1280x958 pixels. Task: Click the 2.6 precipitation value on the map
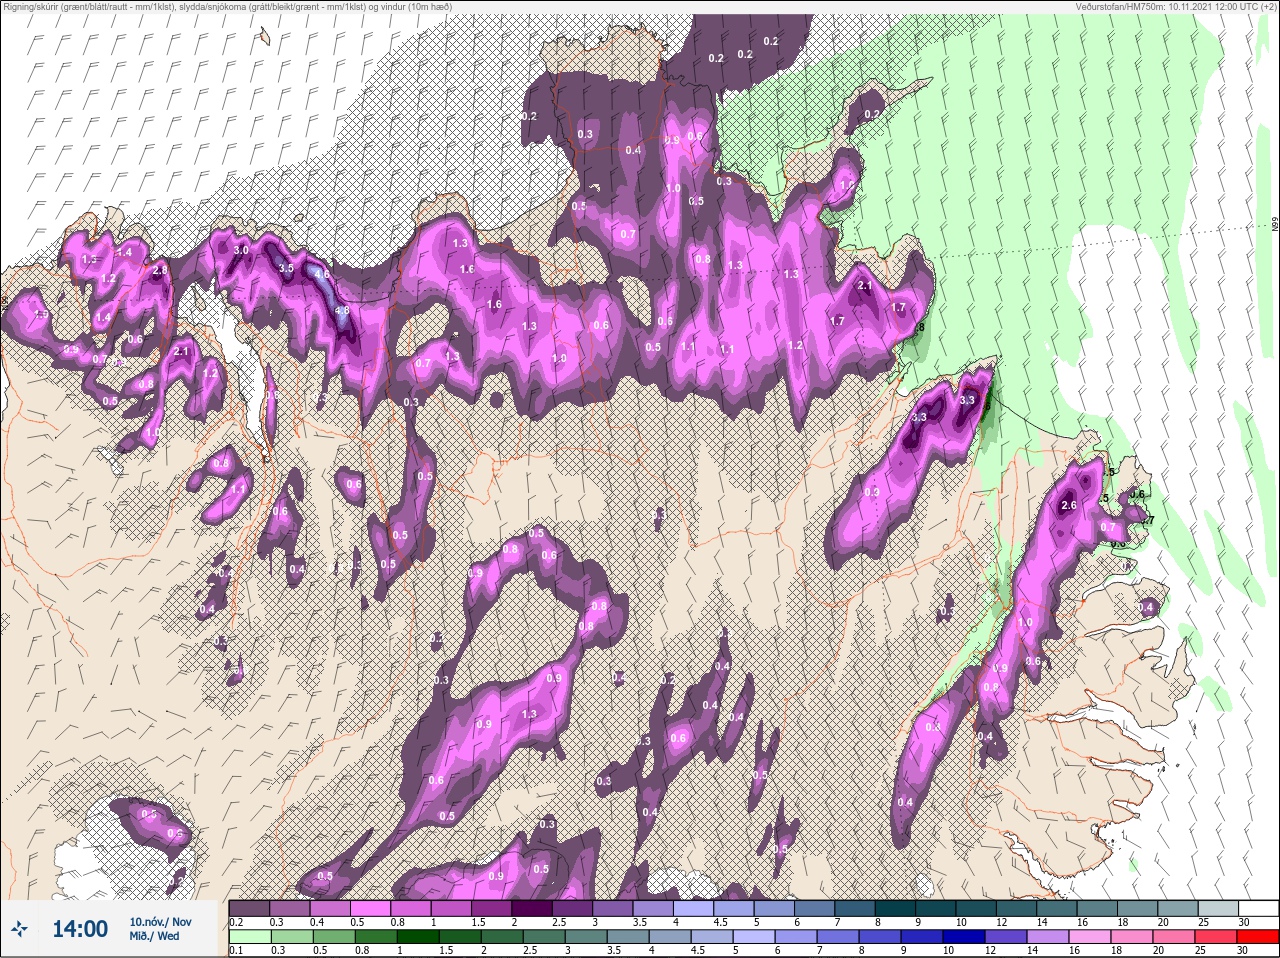1068,506
